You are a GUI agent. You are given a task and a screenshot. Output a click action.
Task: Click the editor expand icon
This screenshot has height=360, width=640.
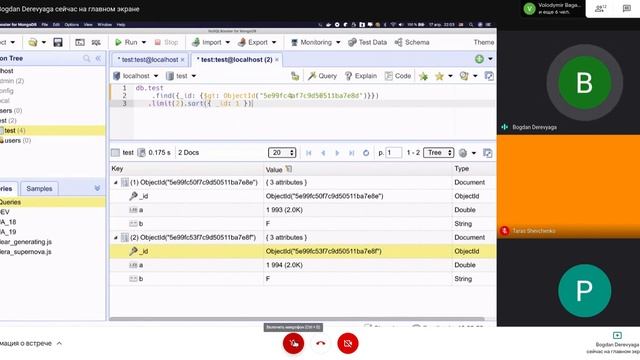coord(489,76)
